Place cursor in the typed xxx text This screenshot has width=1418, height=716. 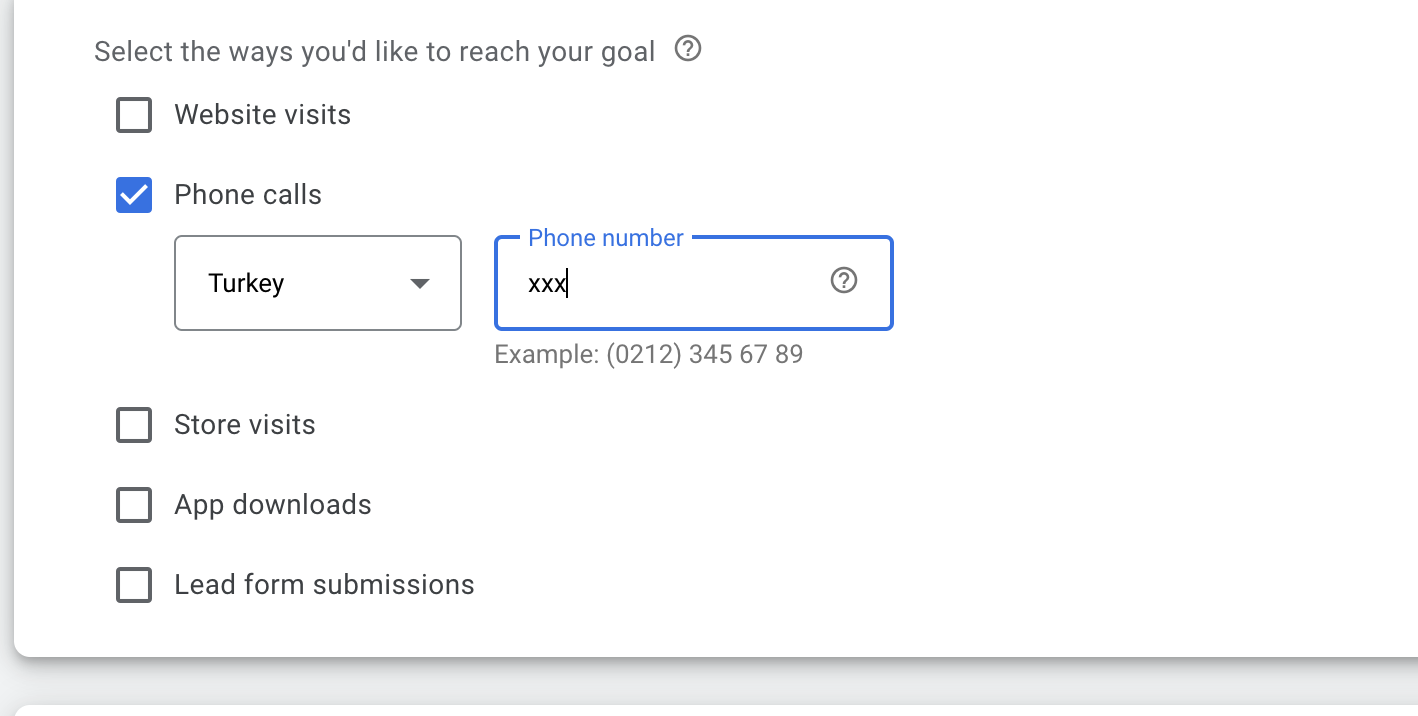(547, 284)
